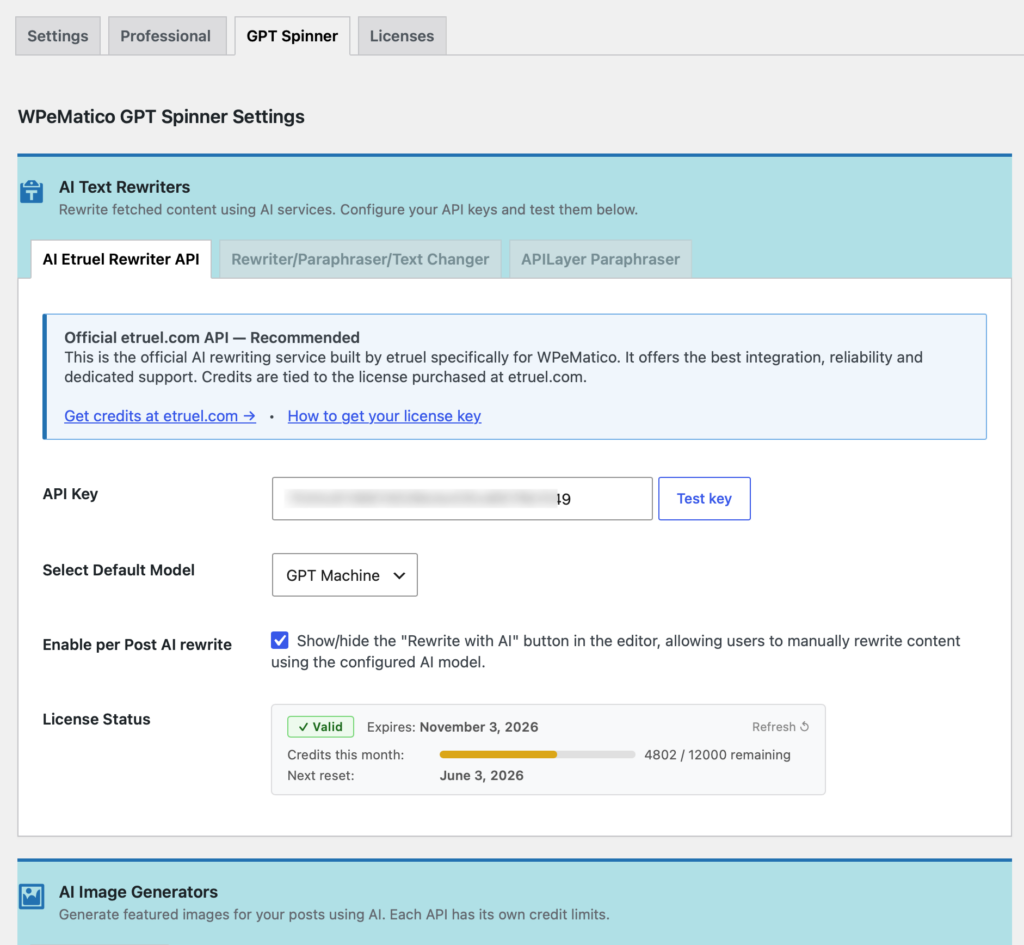Click the AI Text Rewriters heading

point(124,187)
